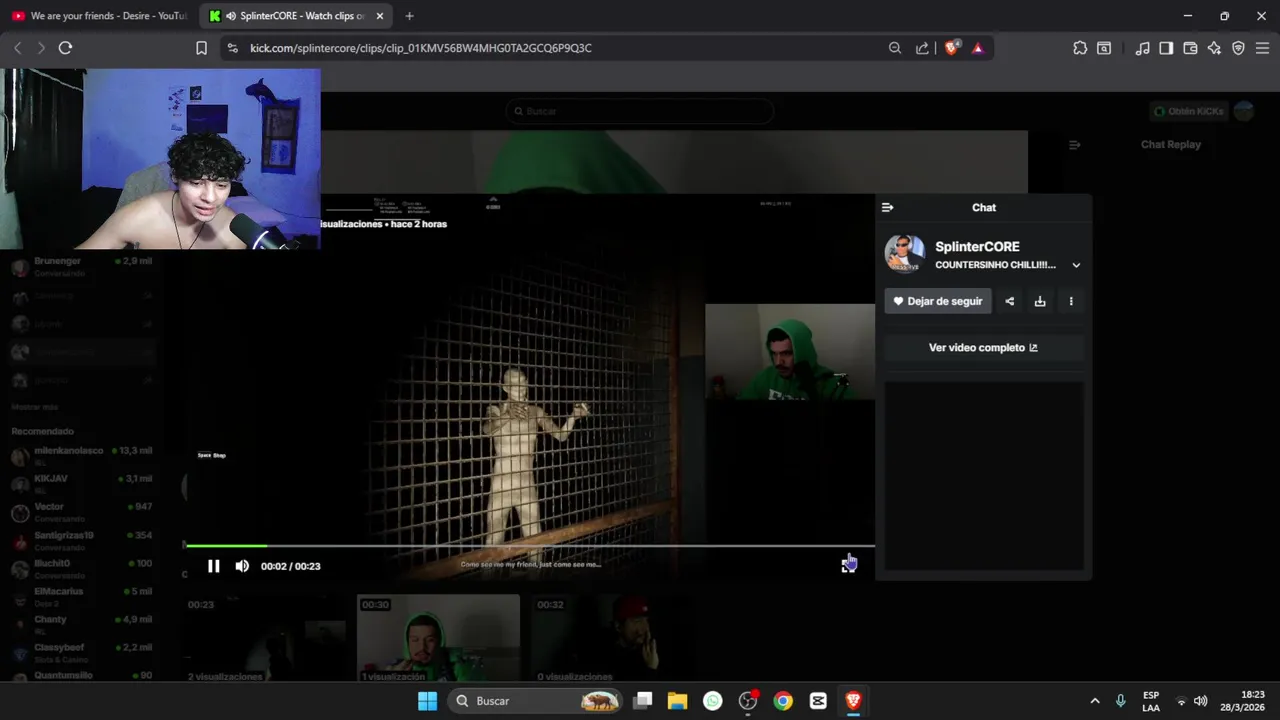1280x720 pixels.
Task: Open the 00:30 clip thumbnail
Action: click(438, 638)
